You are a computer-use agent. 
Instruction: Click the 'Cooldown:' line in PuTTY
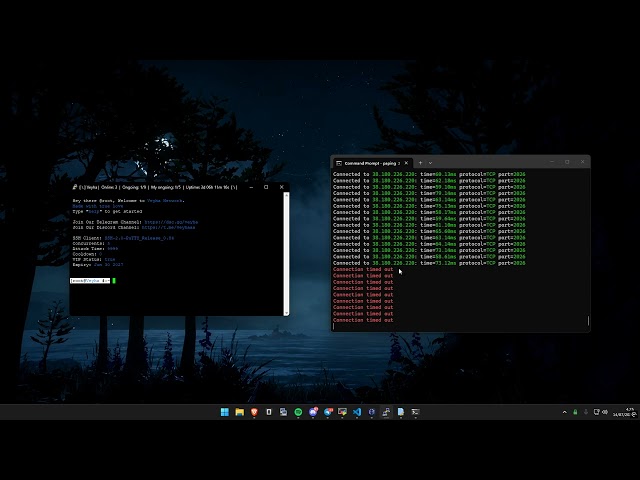tap(87, 254)
